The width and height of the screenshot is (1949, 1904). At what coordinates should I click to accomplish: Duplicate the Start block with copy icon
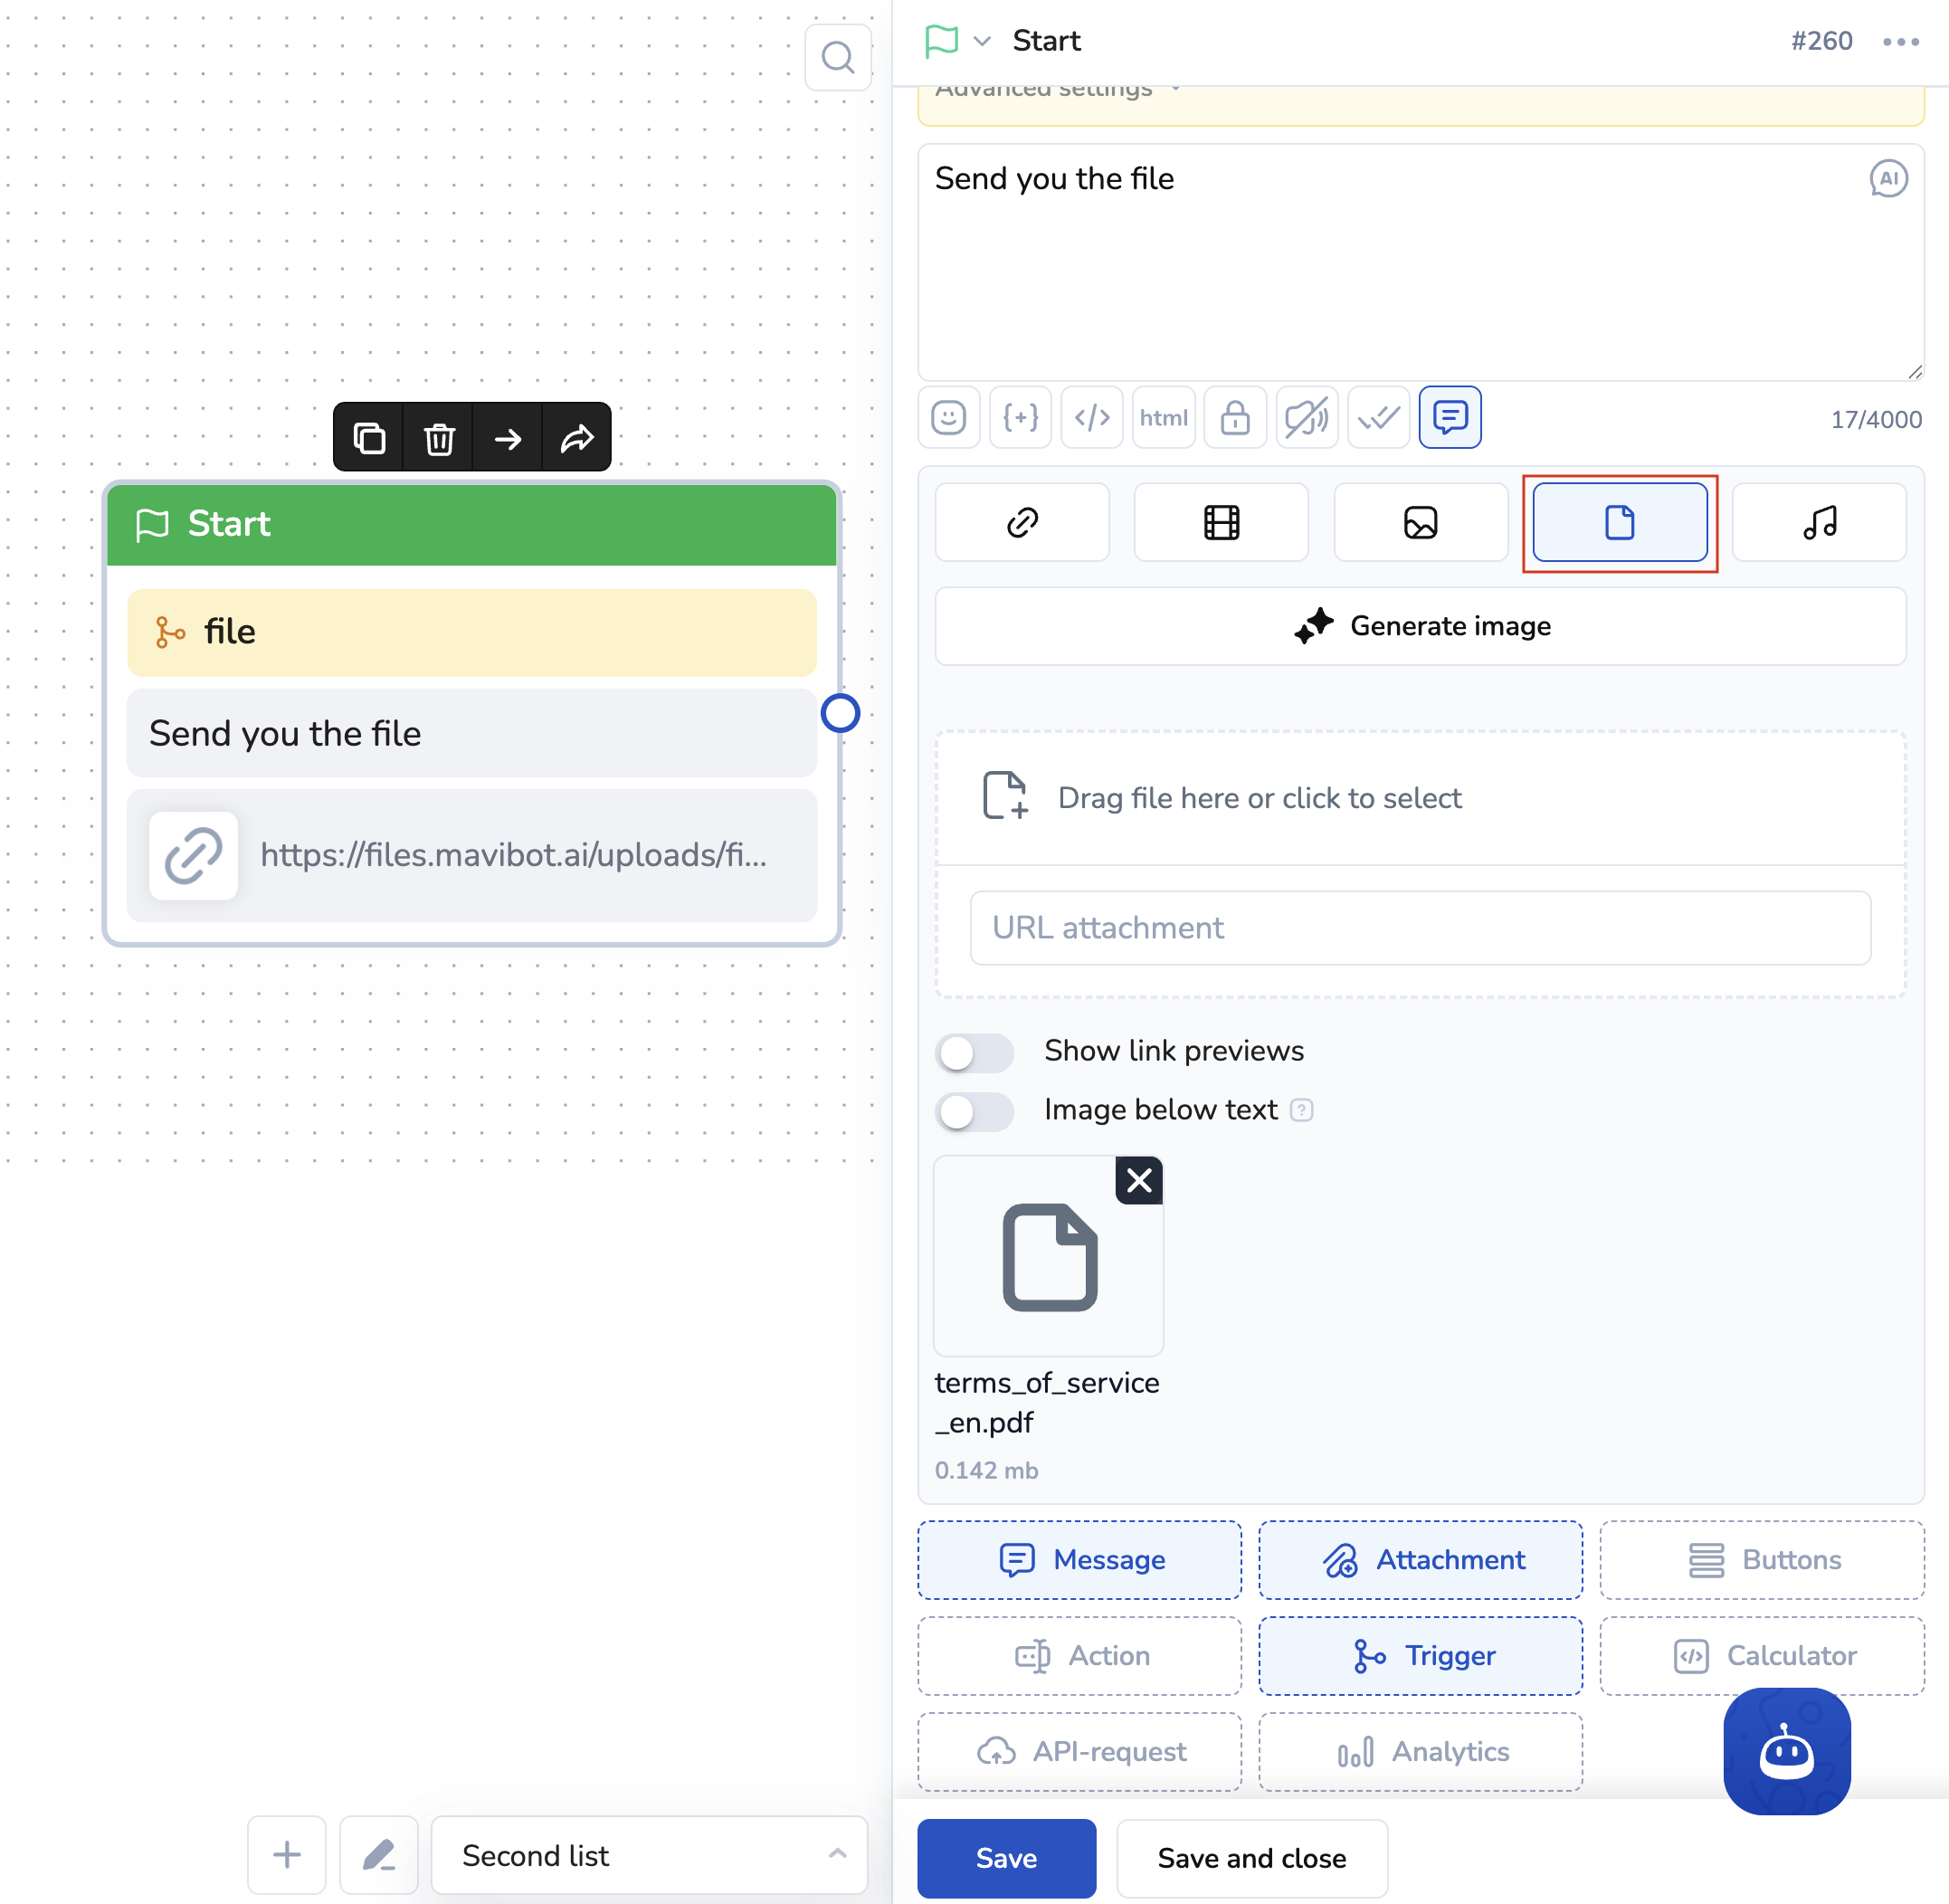(369, 438)
